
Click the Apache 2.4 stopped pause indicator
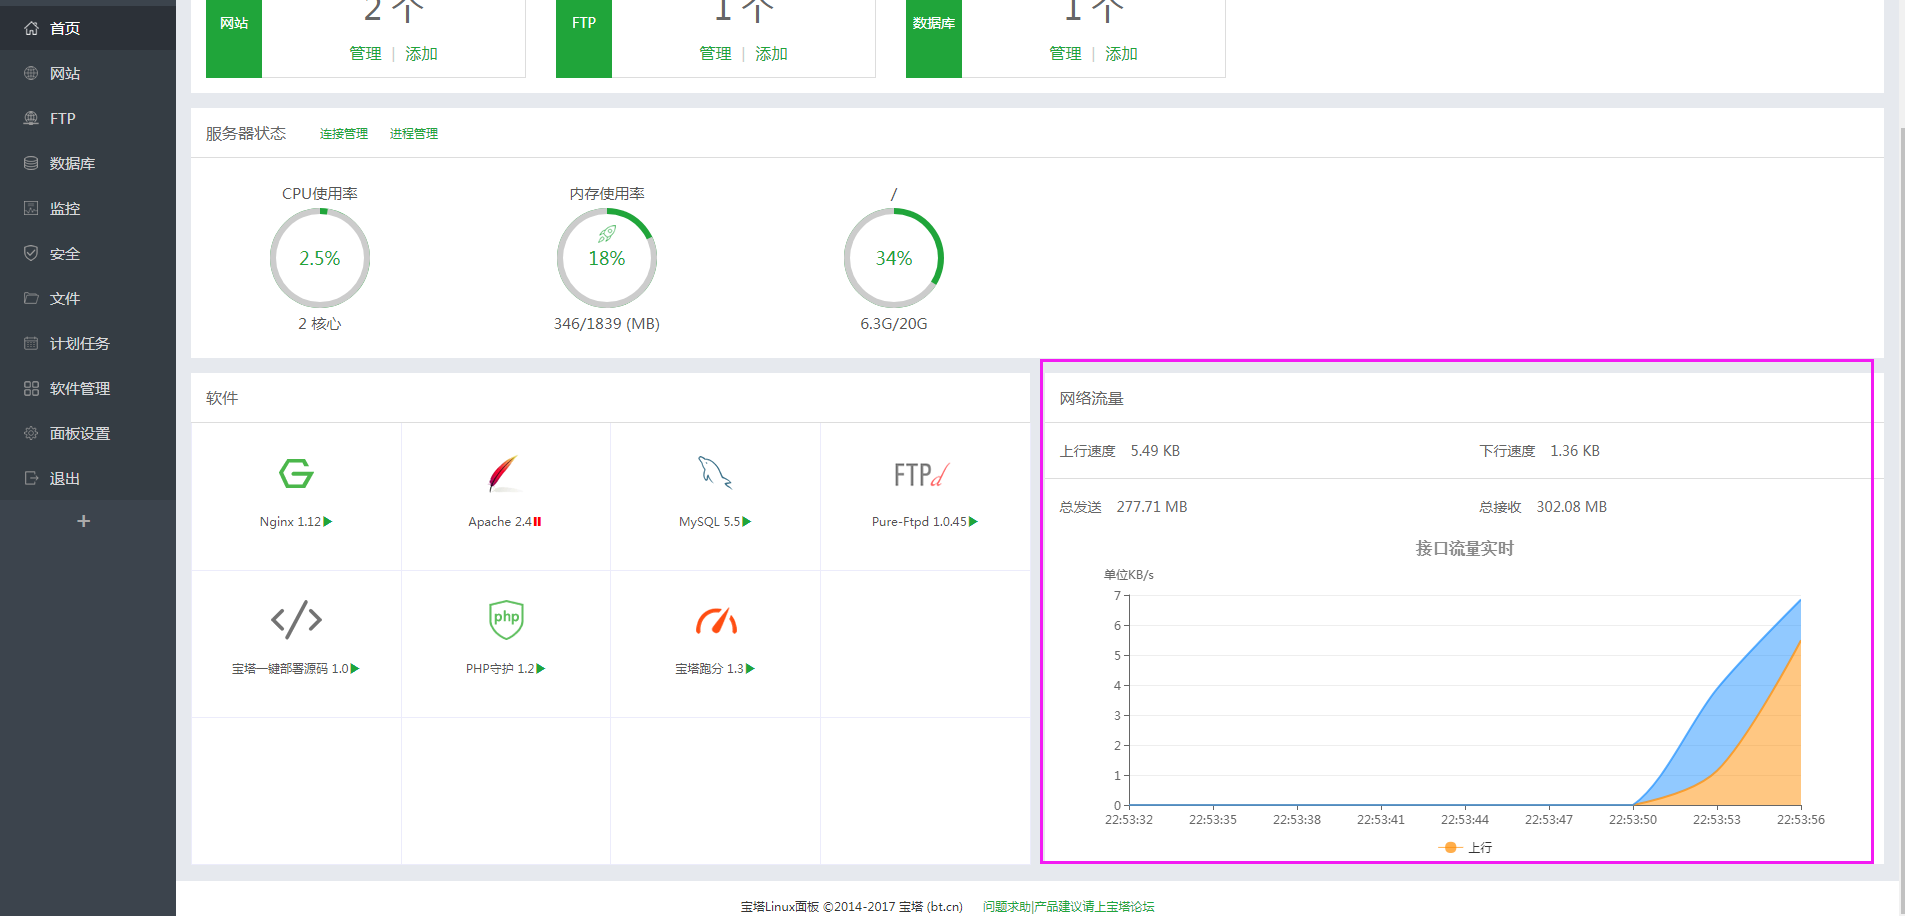tap(537, 522)
